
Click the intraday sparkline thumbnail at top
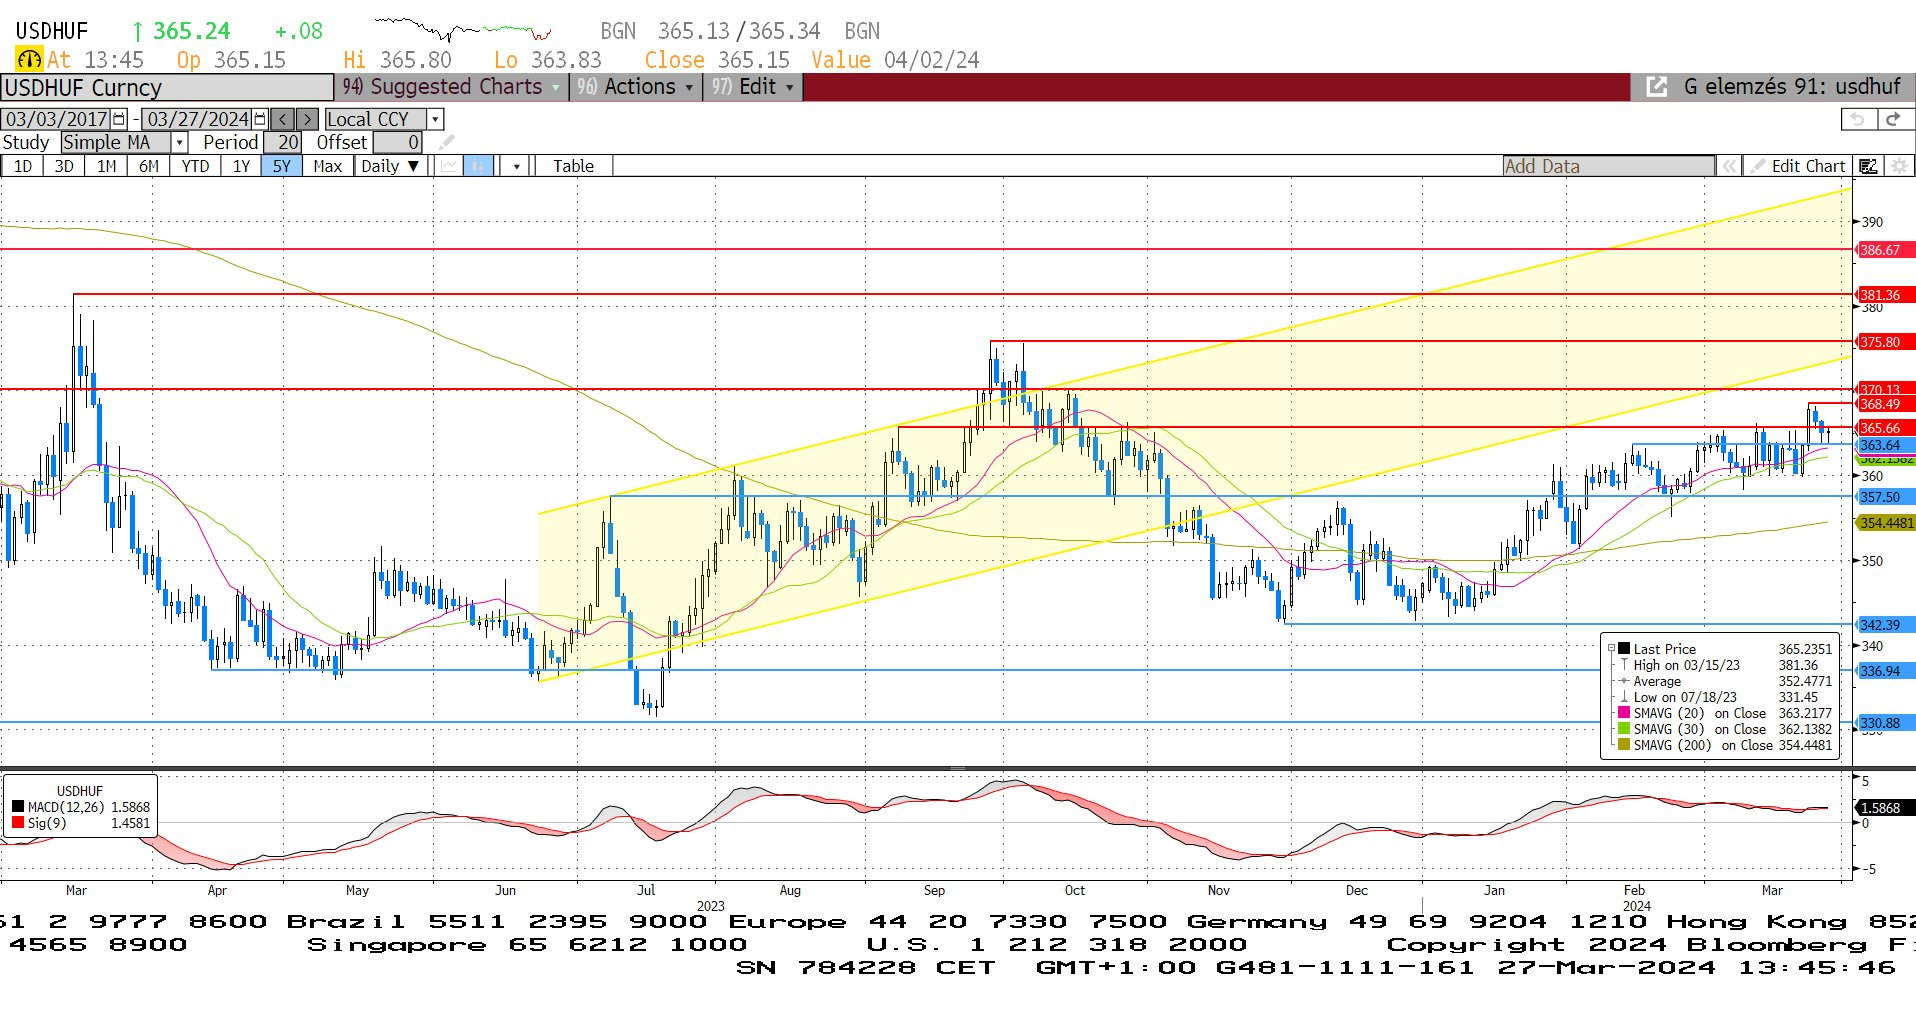point(463,29)
